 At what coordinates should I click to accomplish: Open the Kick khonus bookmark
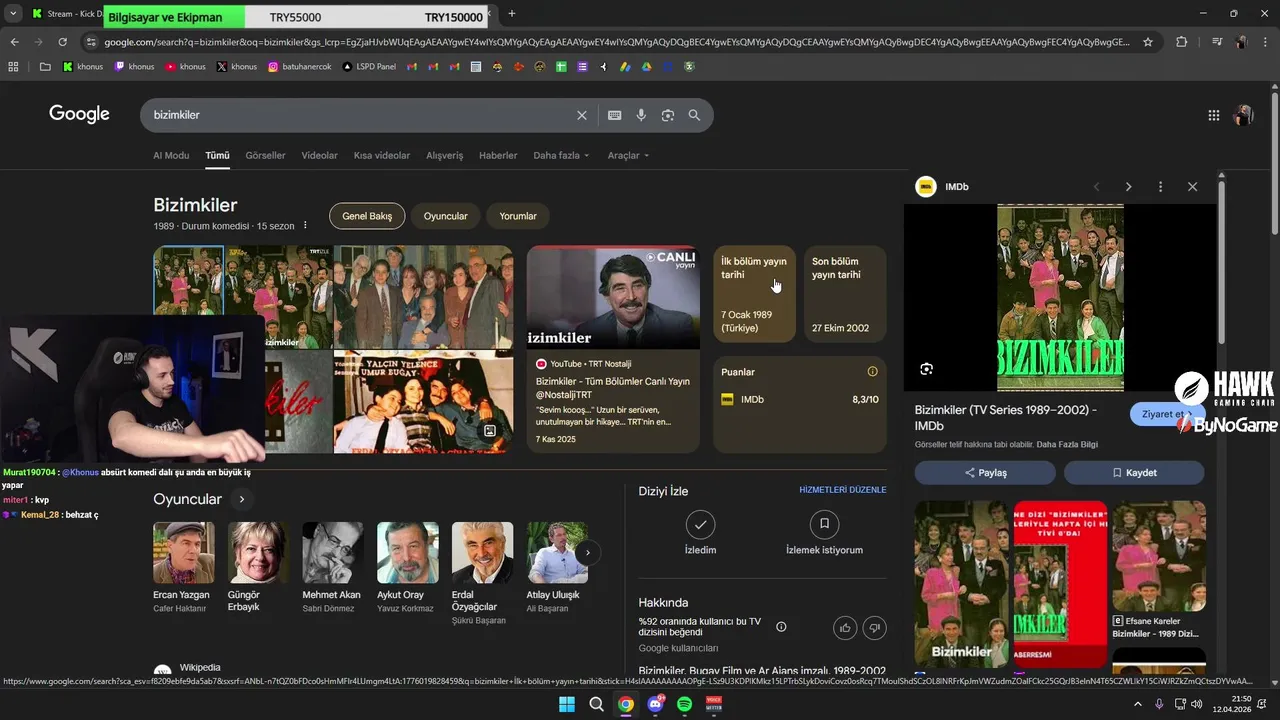pos(83,67)
